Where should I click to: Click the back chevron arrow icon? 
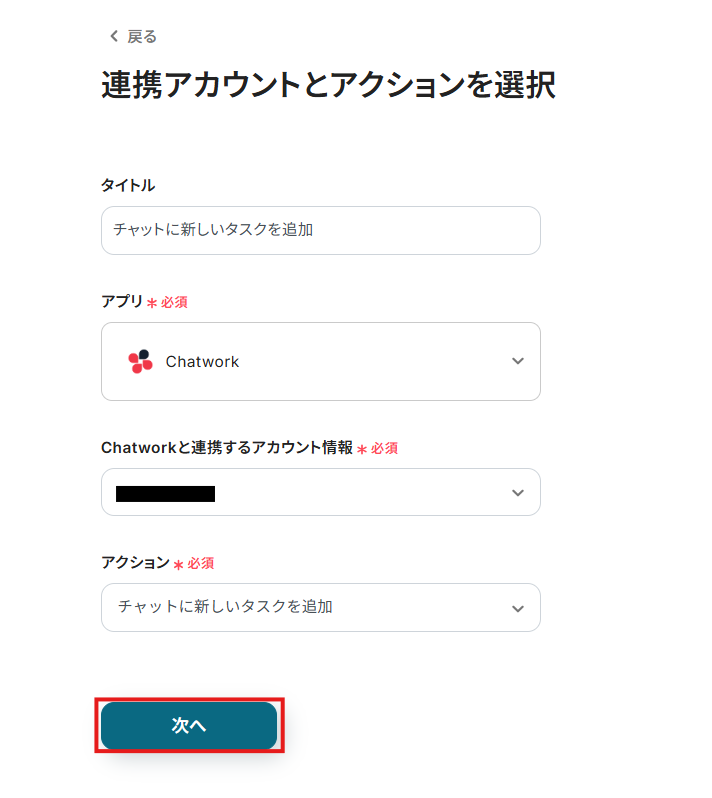114,36
